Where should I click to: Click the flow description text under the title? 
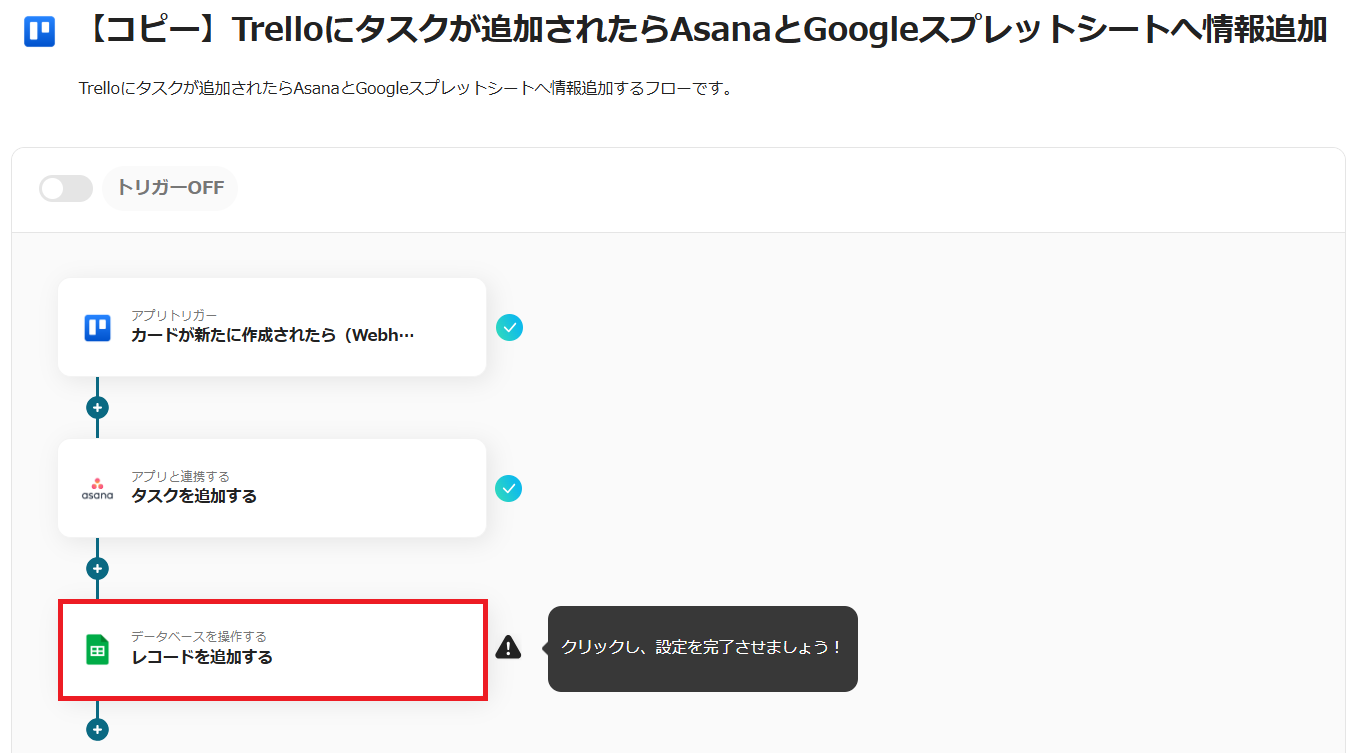pos(406,89)
